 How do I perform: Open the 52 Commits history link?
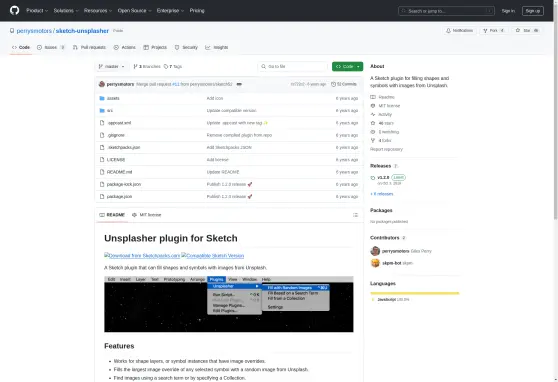coord(344,84)
